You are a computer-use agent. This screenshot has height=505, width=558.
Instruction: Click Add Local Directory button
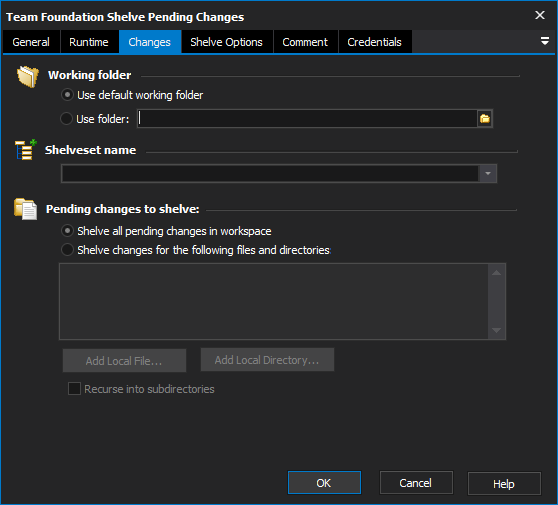click(267, 360)
